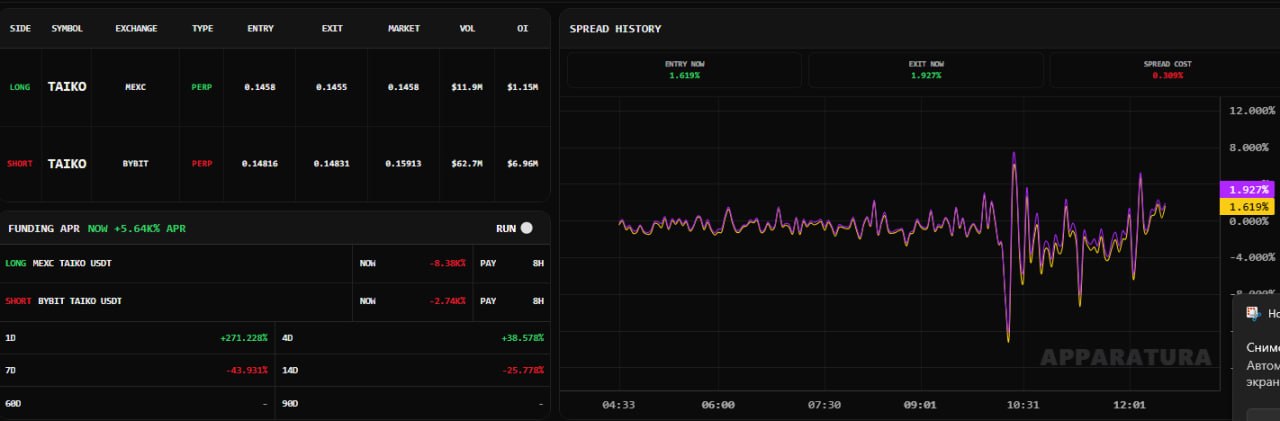The width and height of the screenshot is (1280, 421).
Task: Select the LONG TAIKO MEXC row
Action: [275, 87]
